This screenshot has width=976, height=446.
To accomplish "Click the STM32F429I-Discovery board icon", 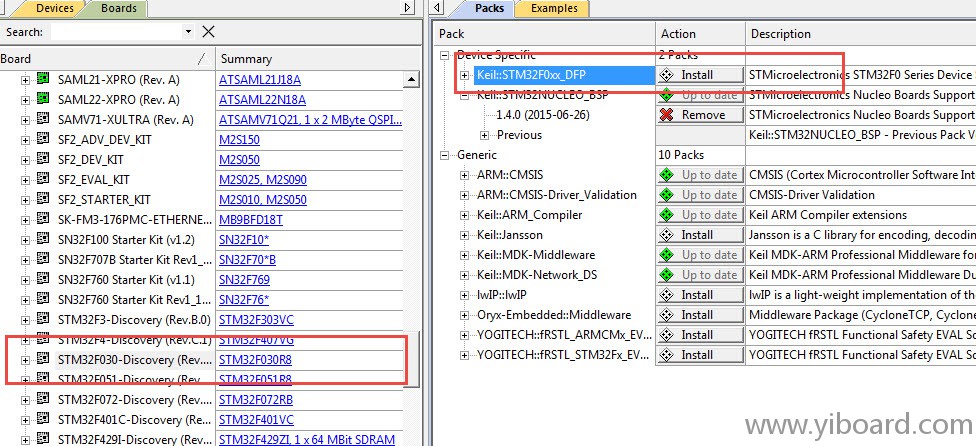I will 43,438.
